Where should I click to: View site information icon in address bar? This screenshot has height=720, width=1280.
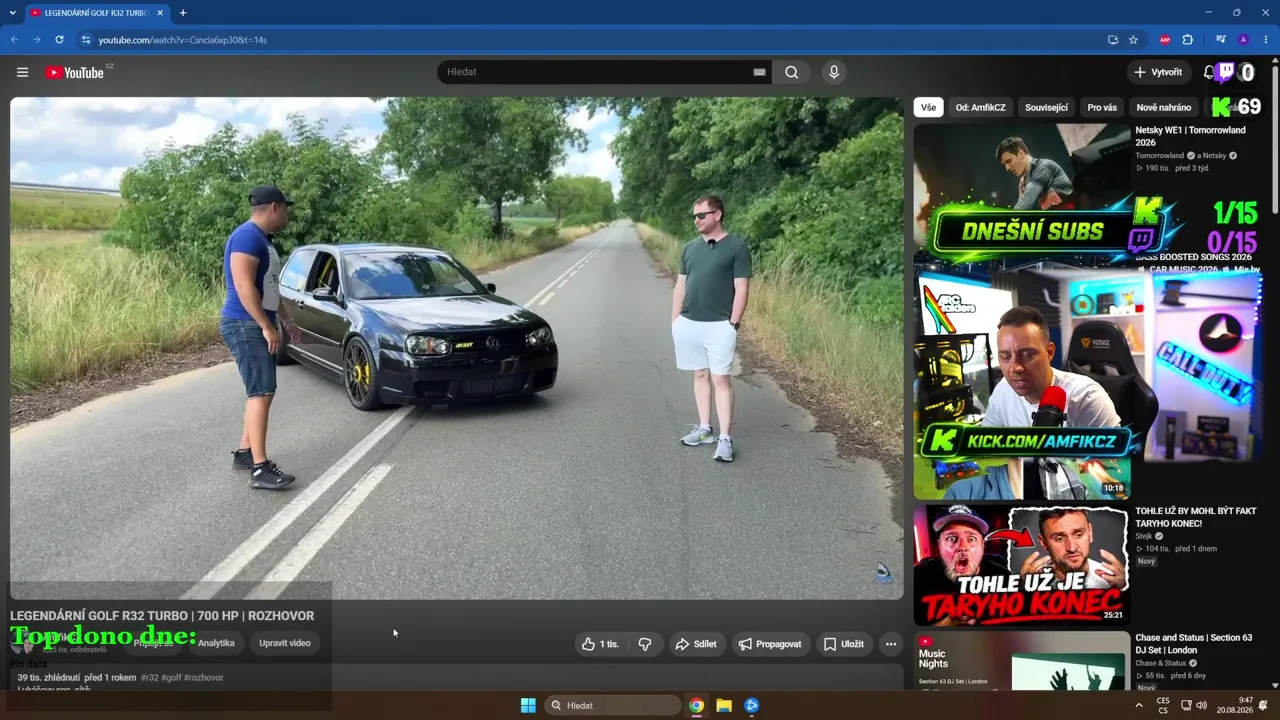[86, 40]
